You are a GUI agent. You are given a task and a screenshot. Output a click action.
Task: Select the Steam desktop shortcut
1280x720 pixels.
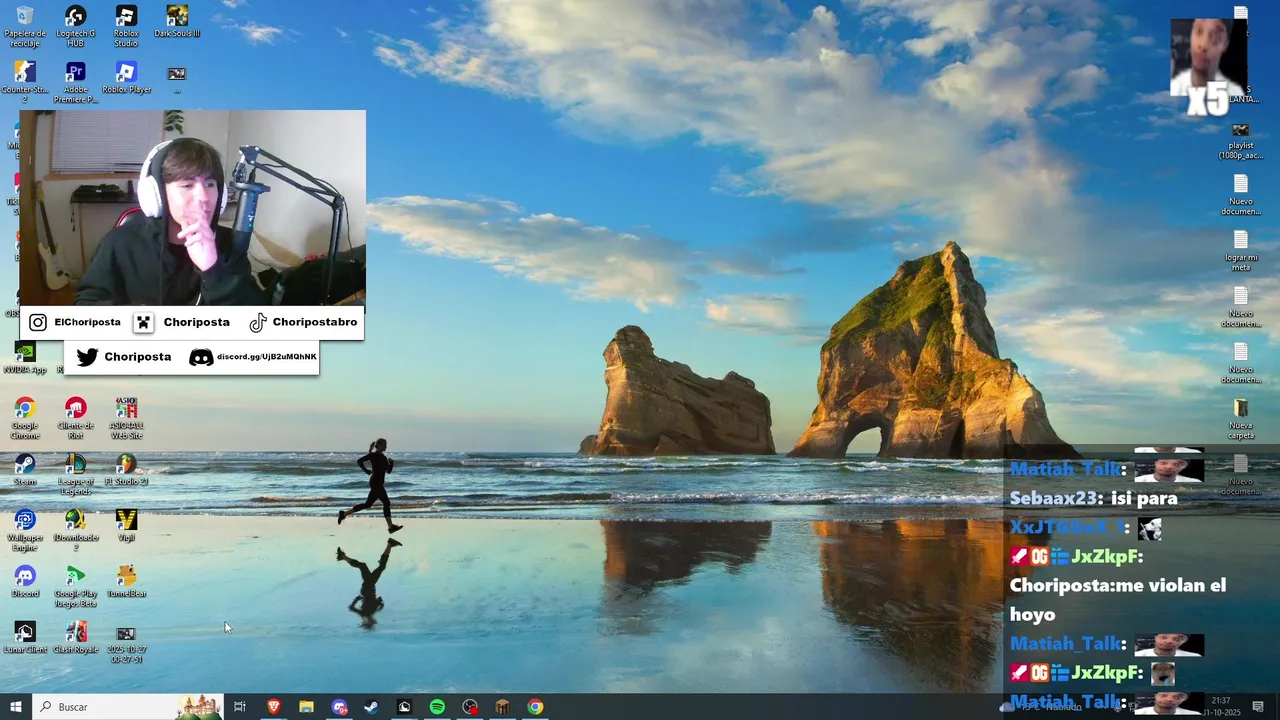25,470
